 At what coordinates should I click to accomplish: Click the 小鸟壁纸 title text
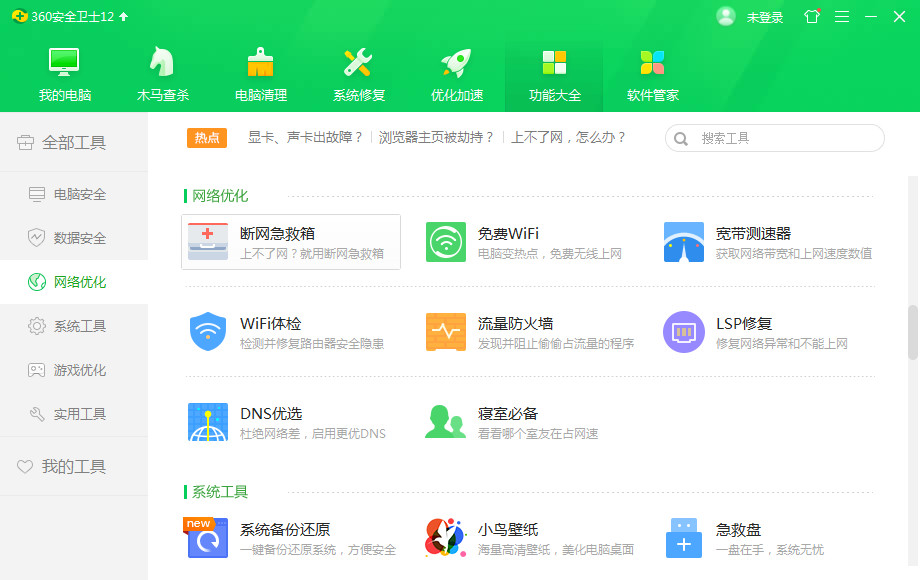tap(508, 530)
